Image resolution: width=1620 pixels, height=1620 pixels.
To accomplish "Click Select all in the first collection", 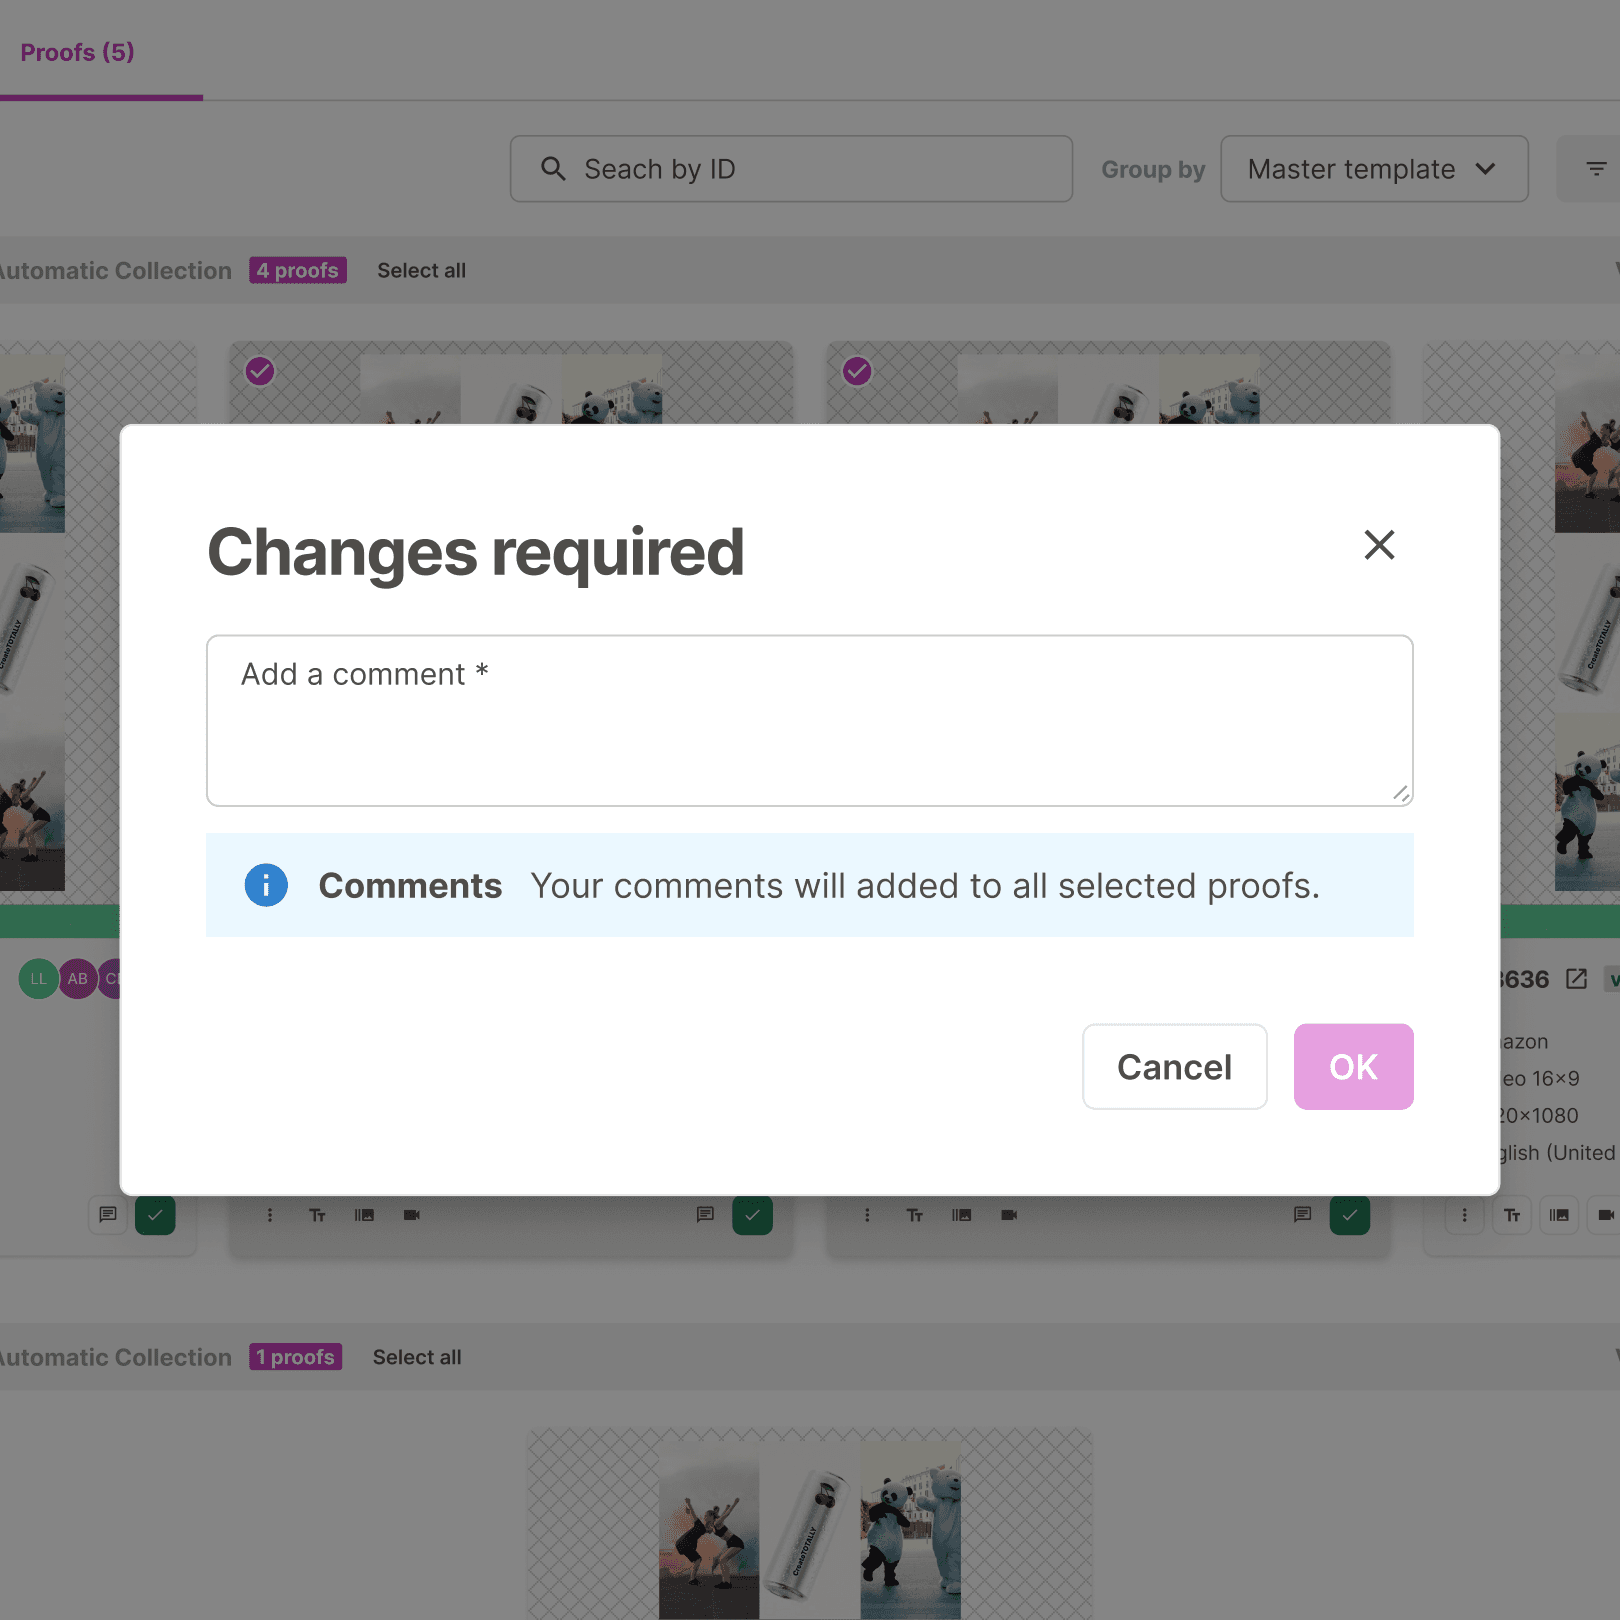I will (x=421, y=270).
